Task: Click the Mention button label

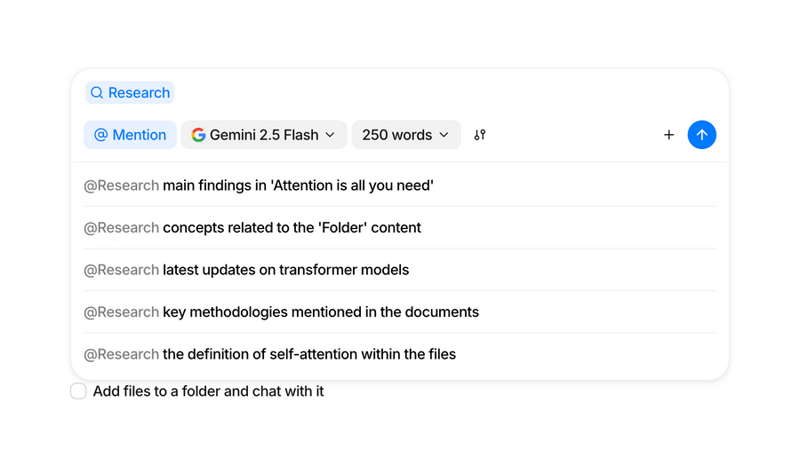Action: (139, 135)
